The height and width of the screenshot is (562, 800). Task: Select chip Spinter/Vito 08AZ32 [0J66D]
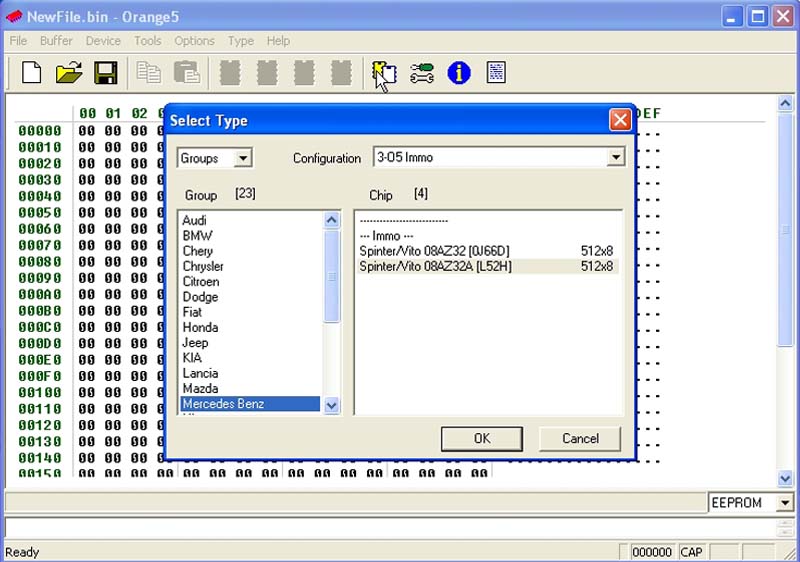tap(488, 251)
